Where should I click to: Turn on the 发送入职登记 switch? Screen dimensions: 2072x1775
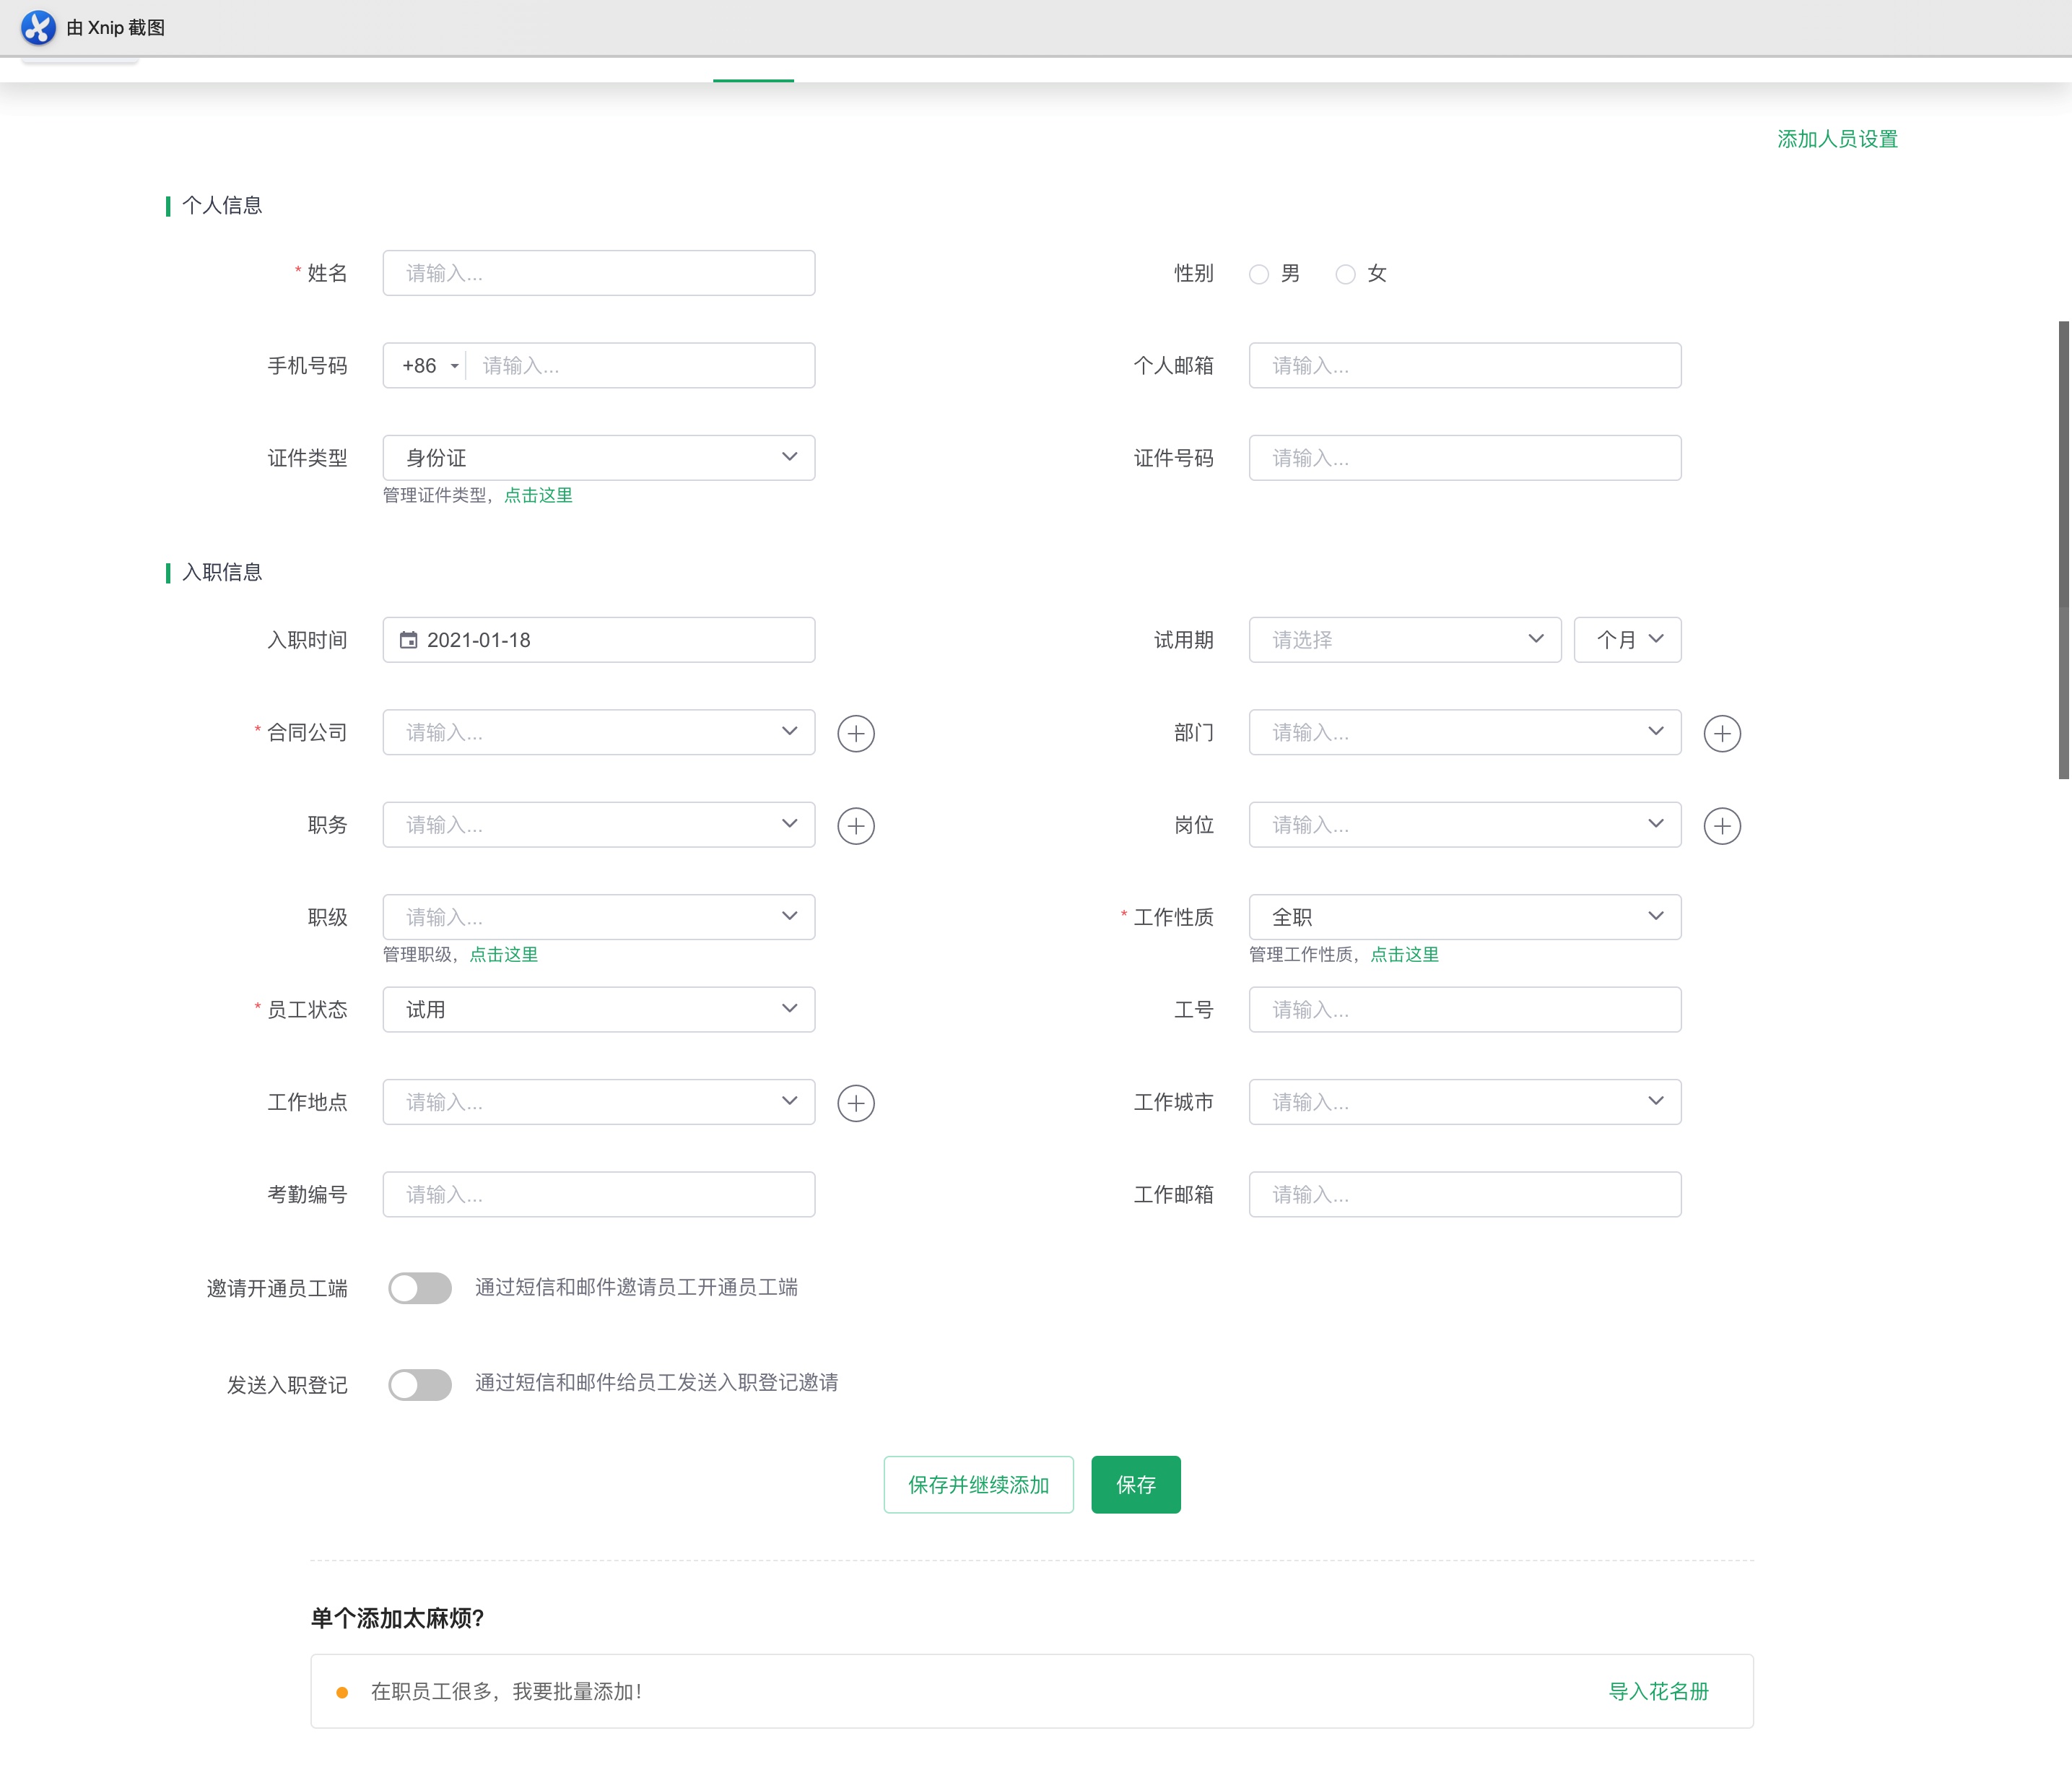point(420,1384)
